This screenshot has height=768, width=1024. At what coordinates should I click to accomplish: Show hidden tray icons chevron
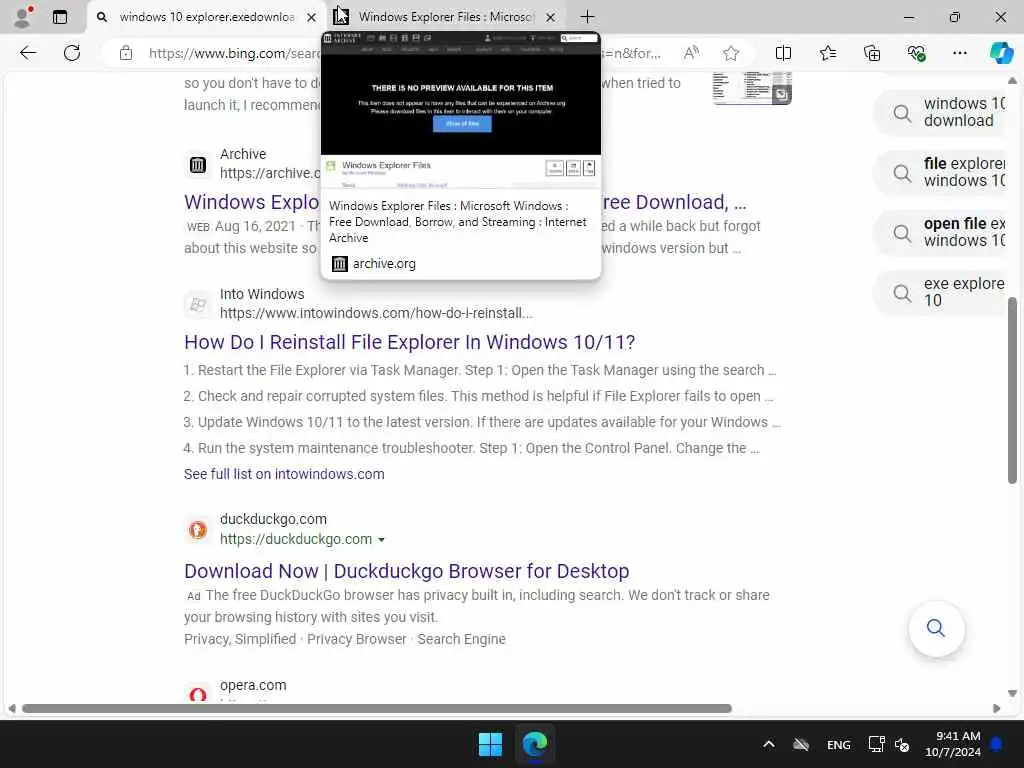769,744
